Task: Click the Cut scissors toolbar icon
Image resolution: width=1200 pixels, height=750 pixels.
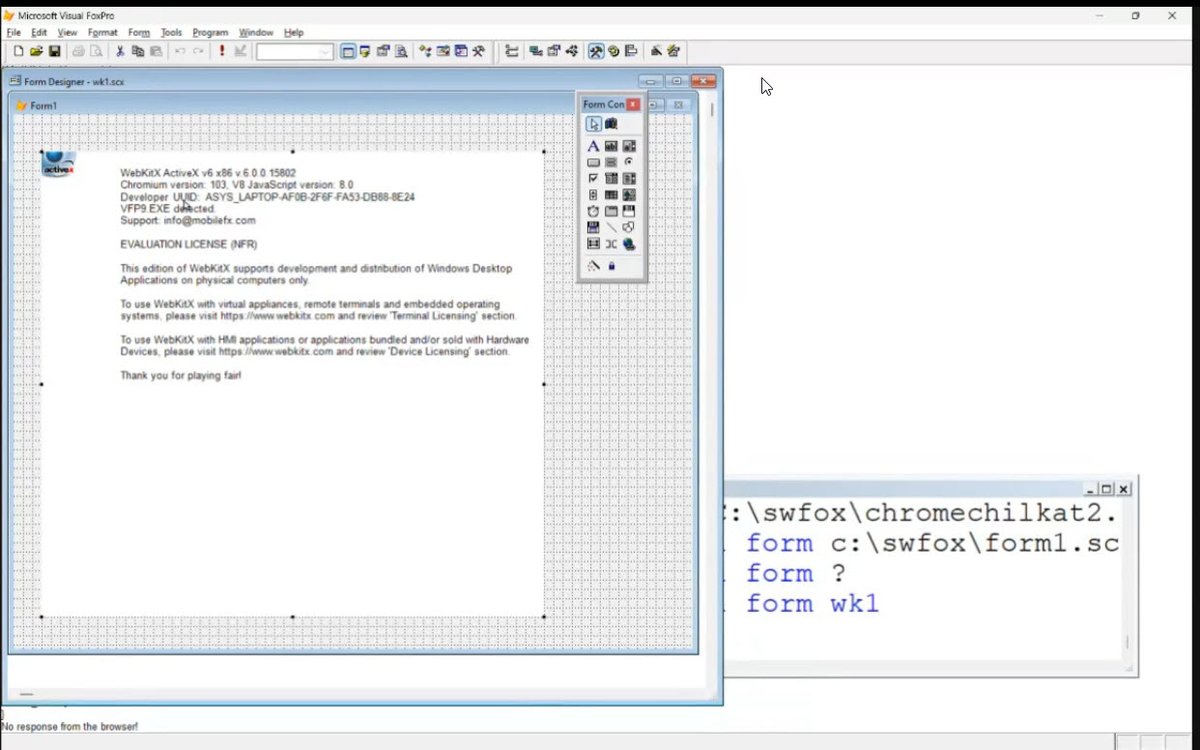Action: pyautogui.click(x=120, y=51)
